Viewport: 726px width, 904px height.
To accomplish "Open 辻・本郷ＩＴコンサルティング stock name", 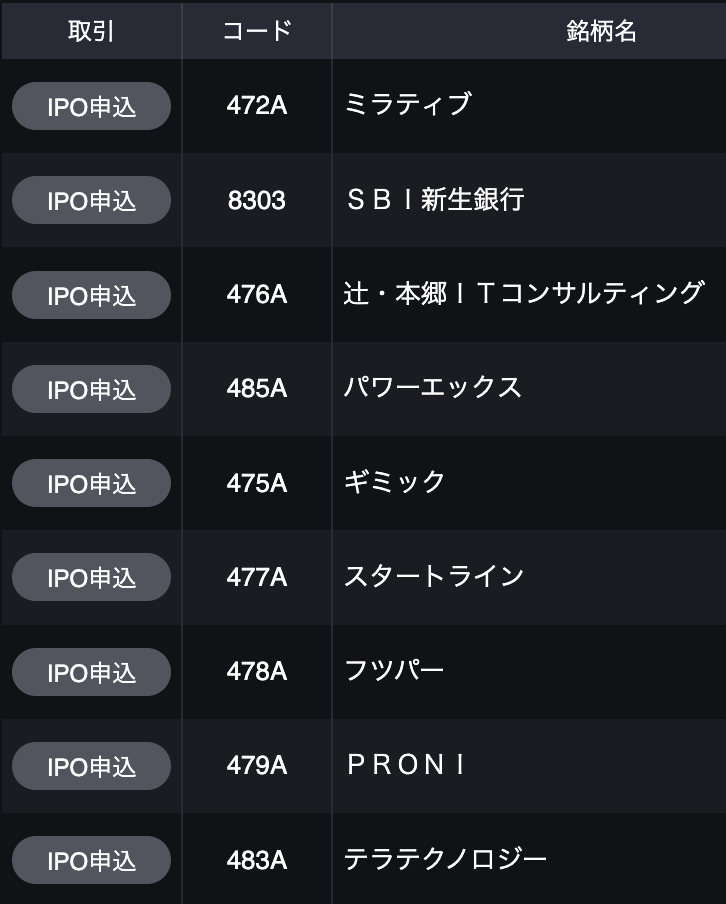I will (524, 294).
